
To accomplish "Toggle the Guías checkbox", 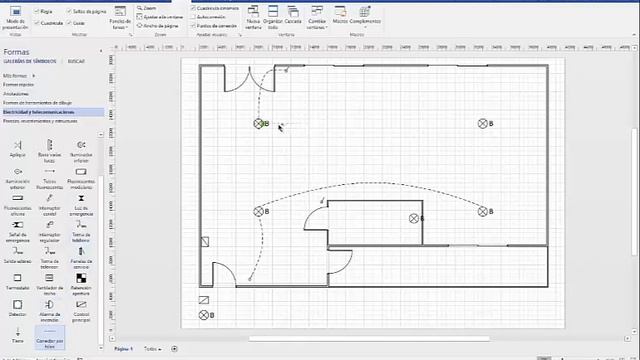I will pyautogui.click(x=69, y=23).
